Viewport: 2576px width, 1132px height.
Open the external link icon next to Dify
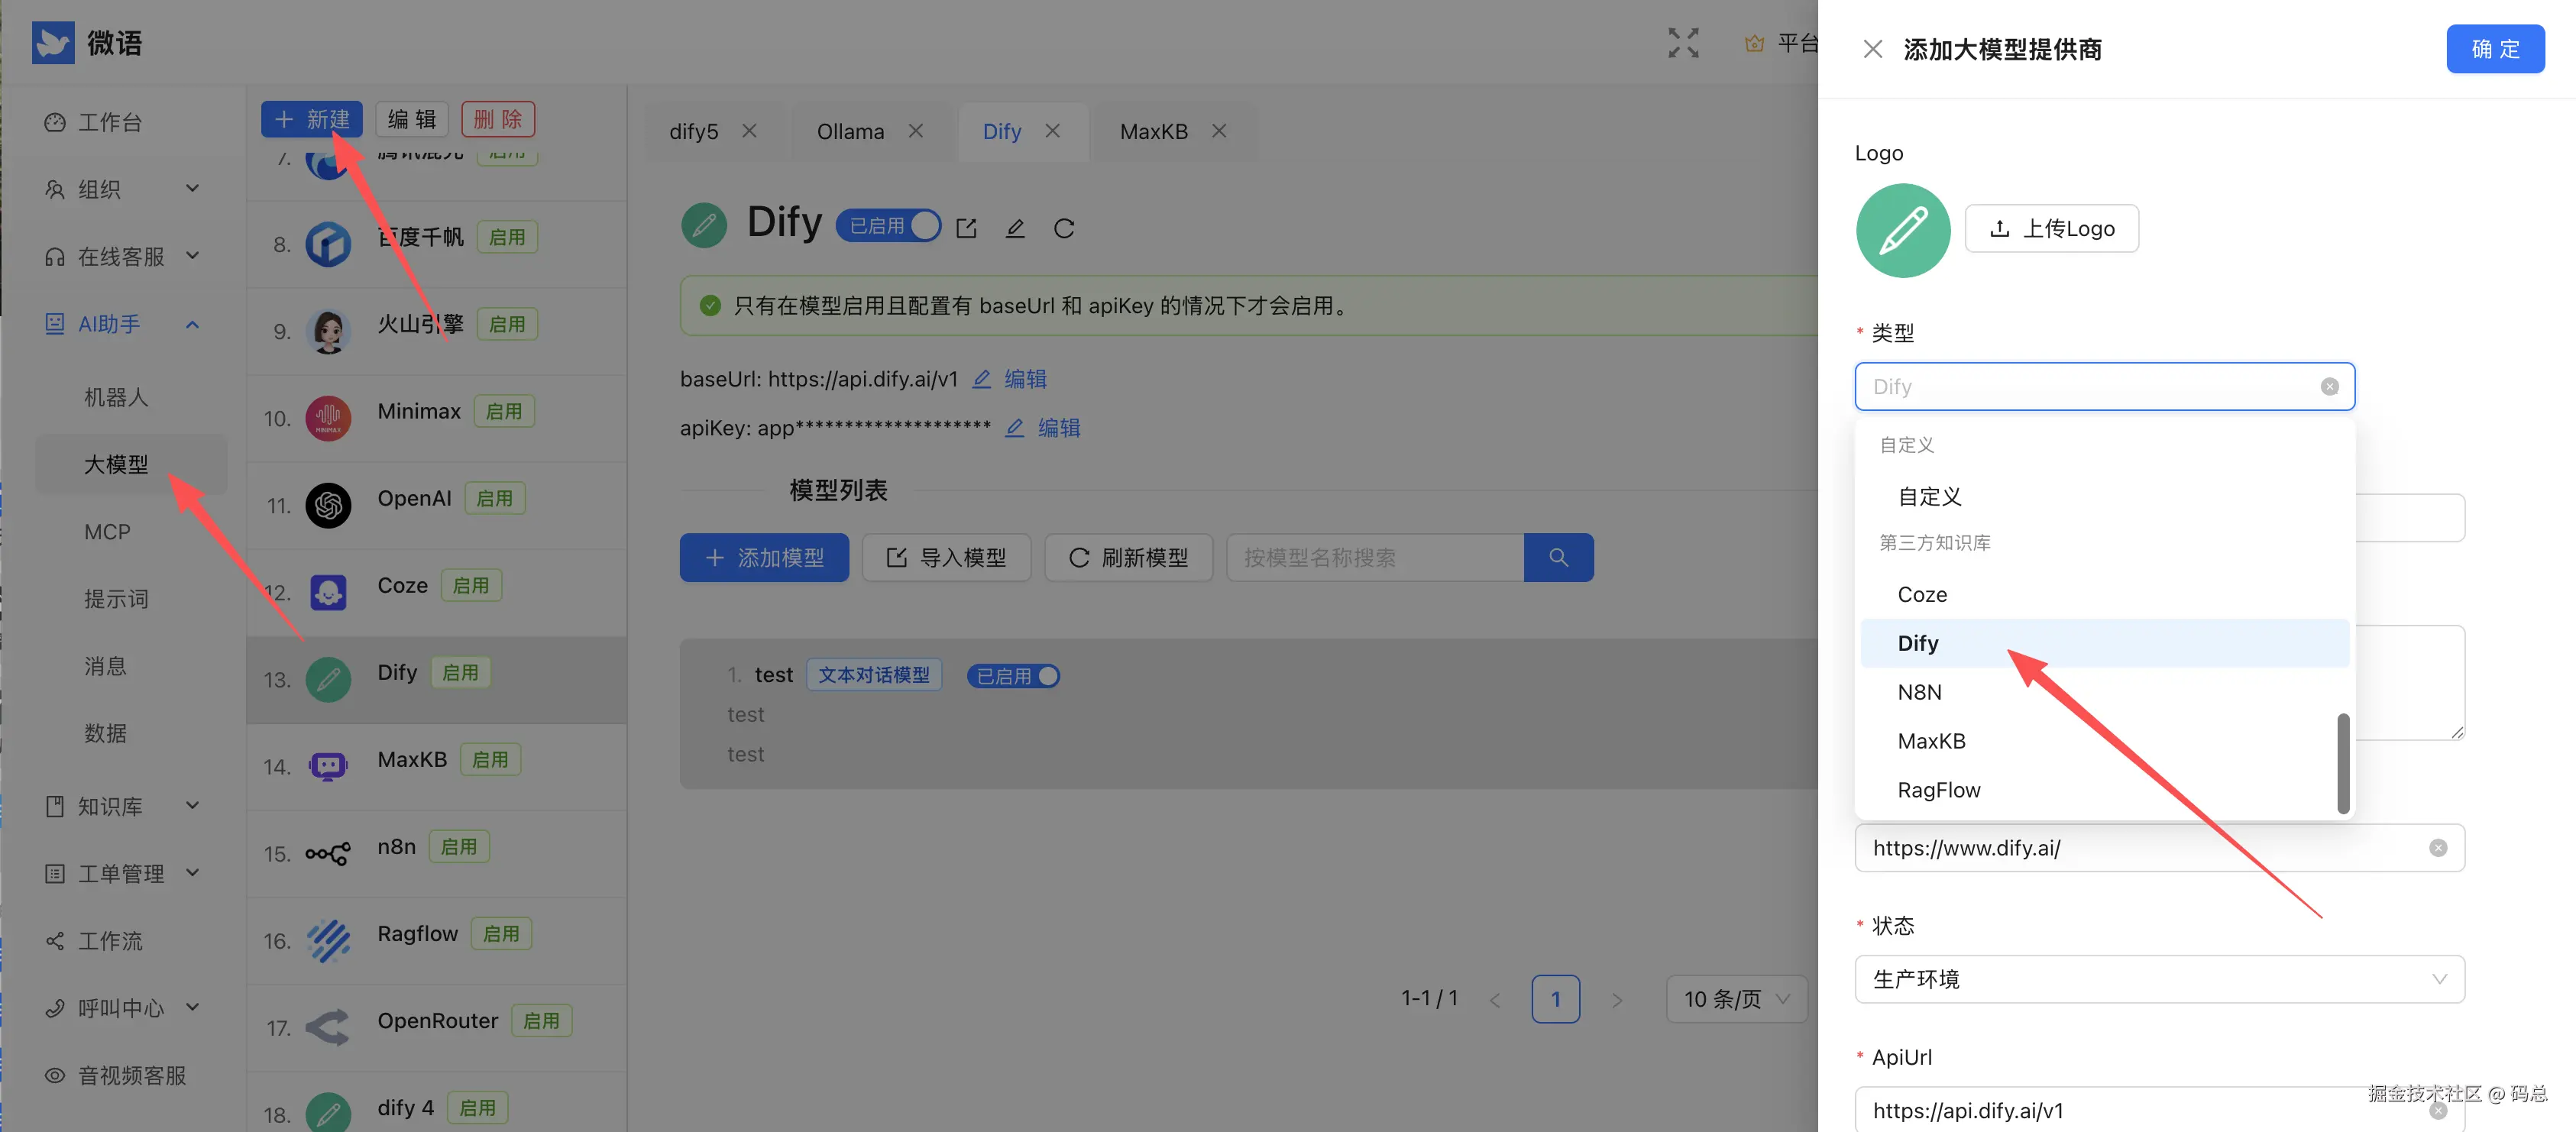966,228
